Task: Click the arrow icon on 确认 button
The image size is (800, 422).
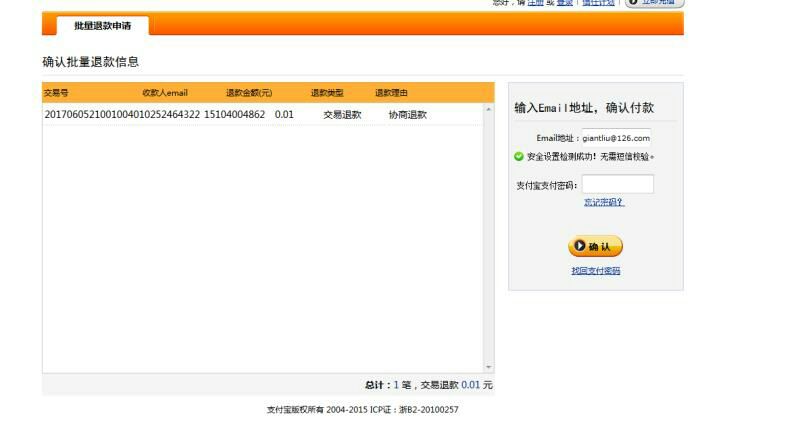Action: [x=579, y=247]
